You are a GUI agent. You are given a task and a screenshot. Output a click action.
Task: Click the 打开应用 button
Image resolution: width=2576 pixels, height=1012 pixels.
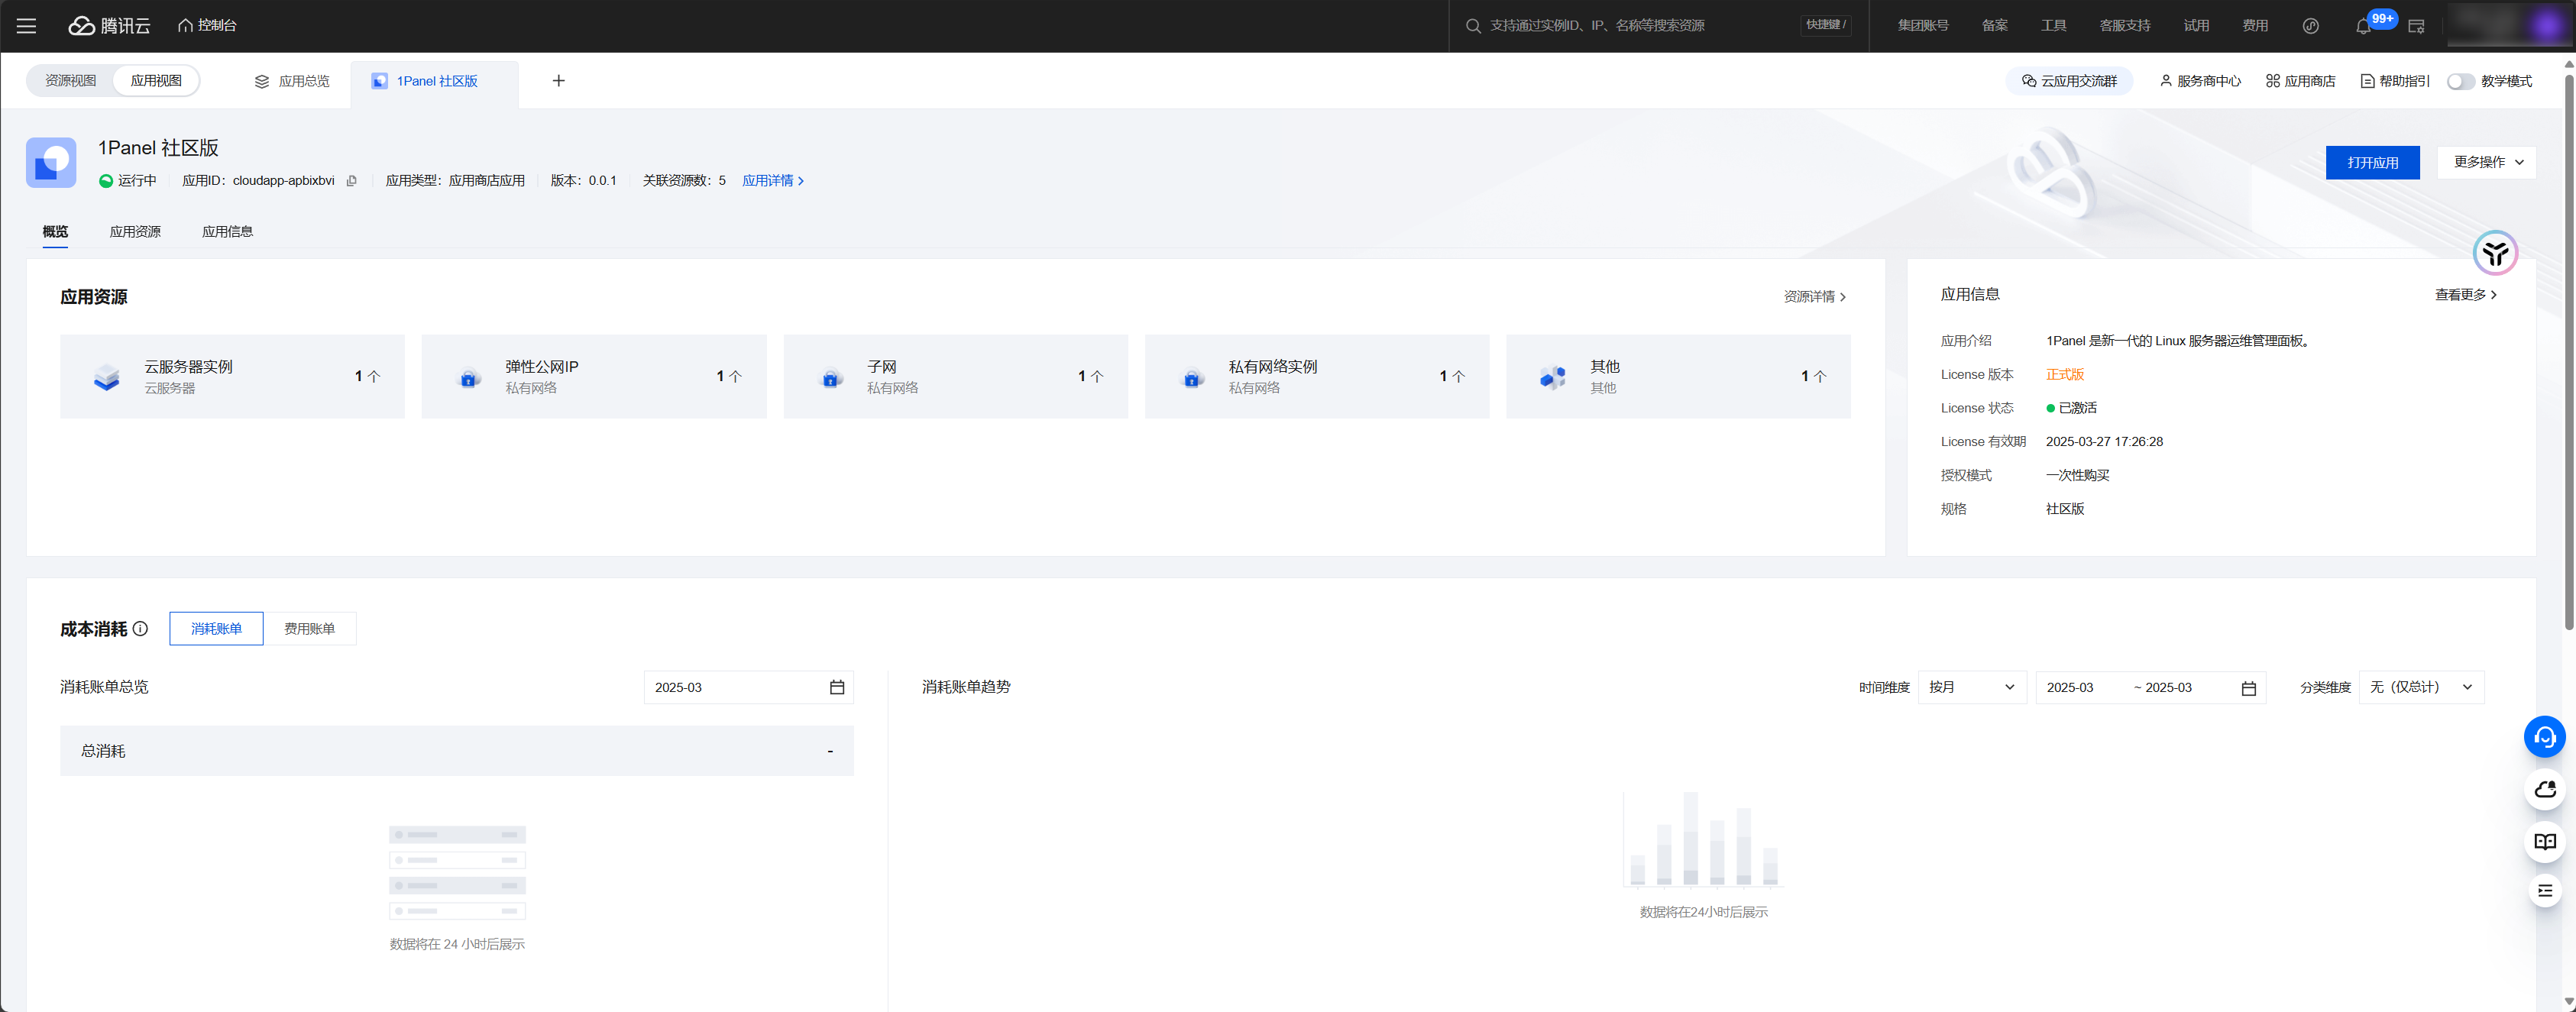2372,162
